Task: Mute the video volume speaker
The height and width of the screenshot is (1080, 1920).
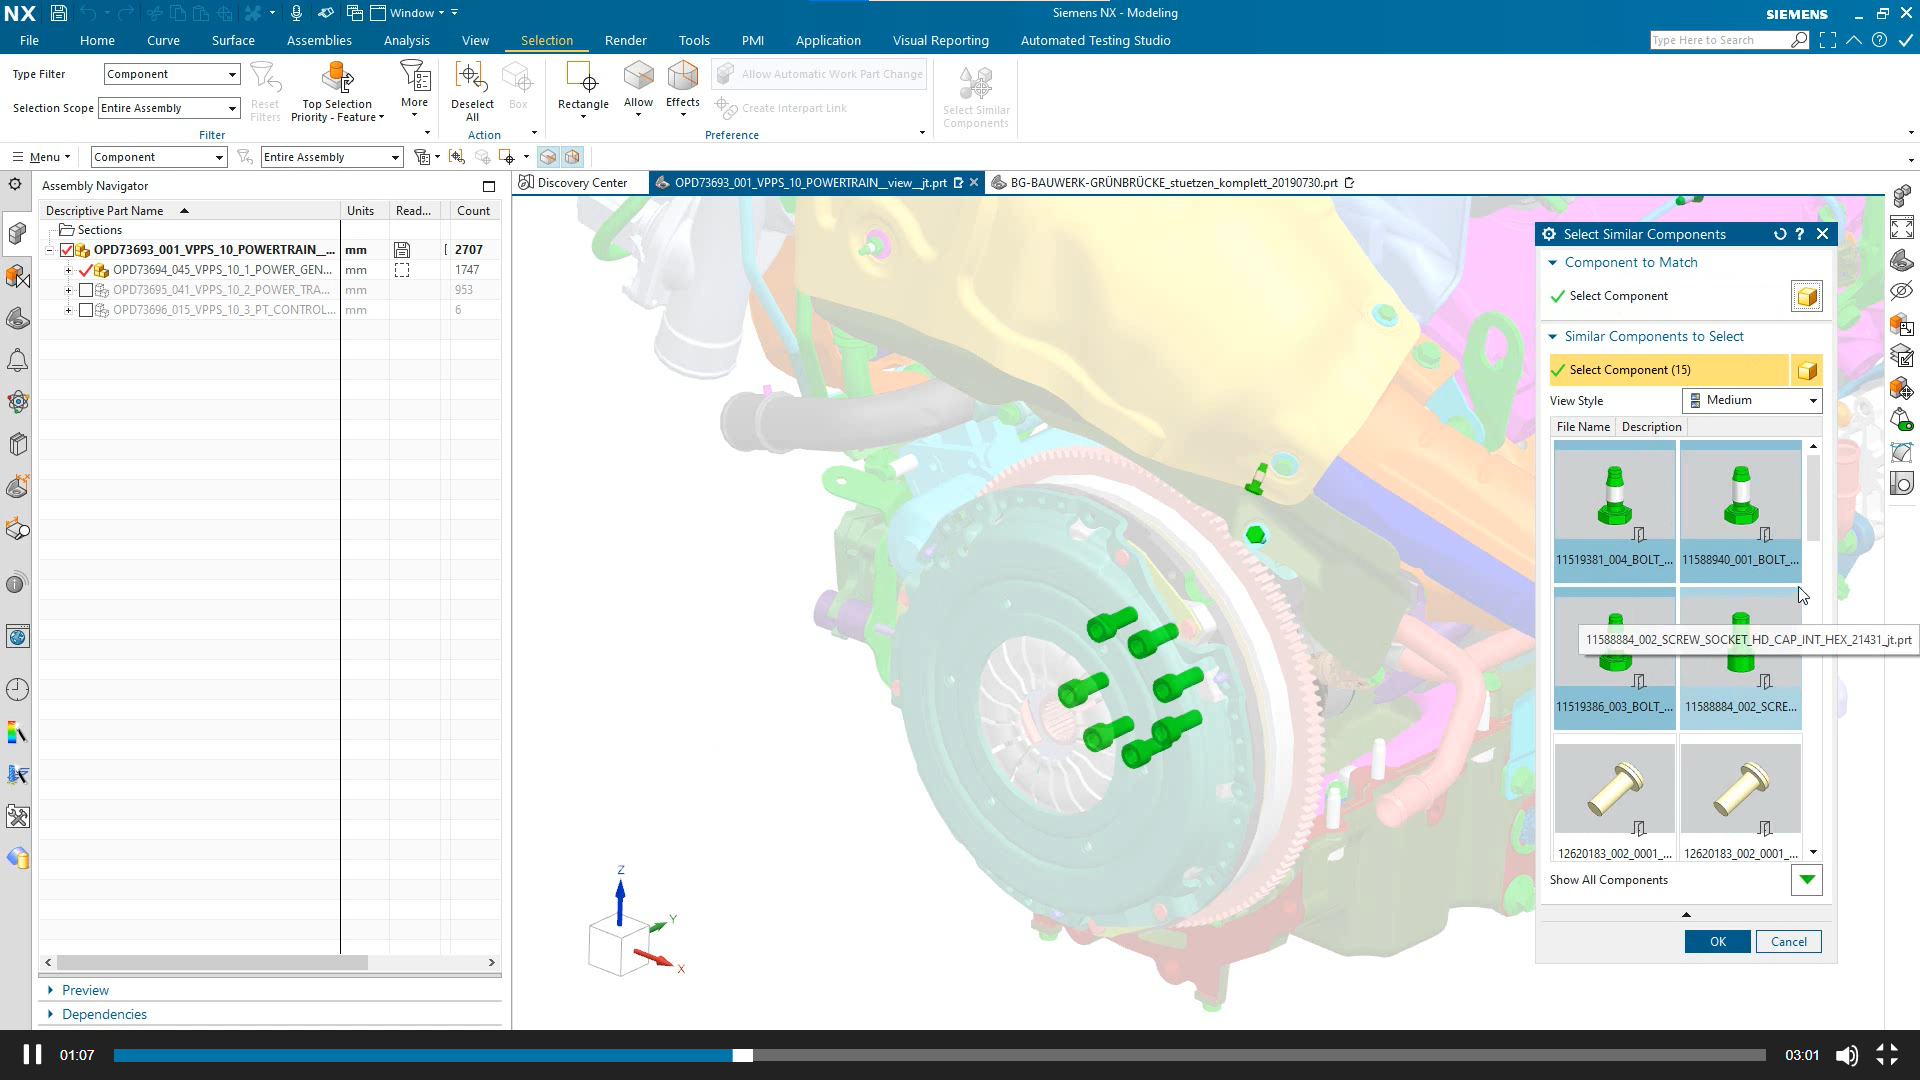Action: (1846, 1055)
